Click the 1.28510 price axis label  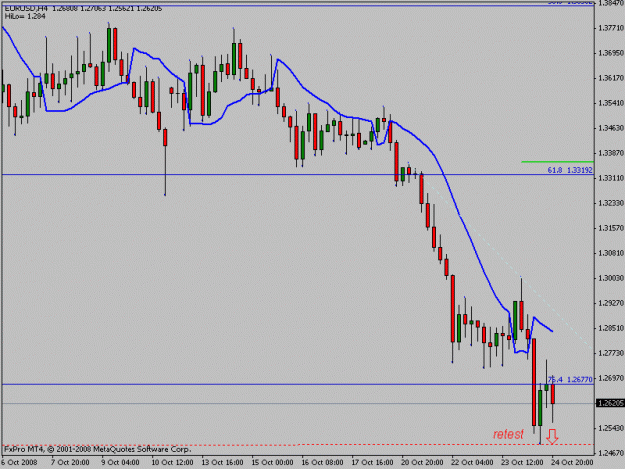point(611,328)
